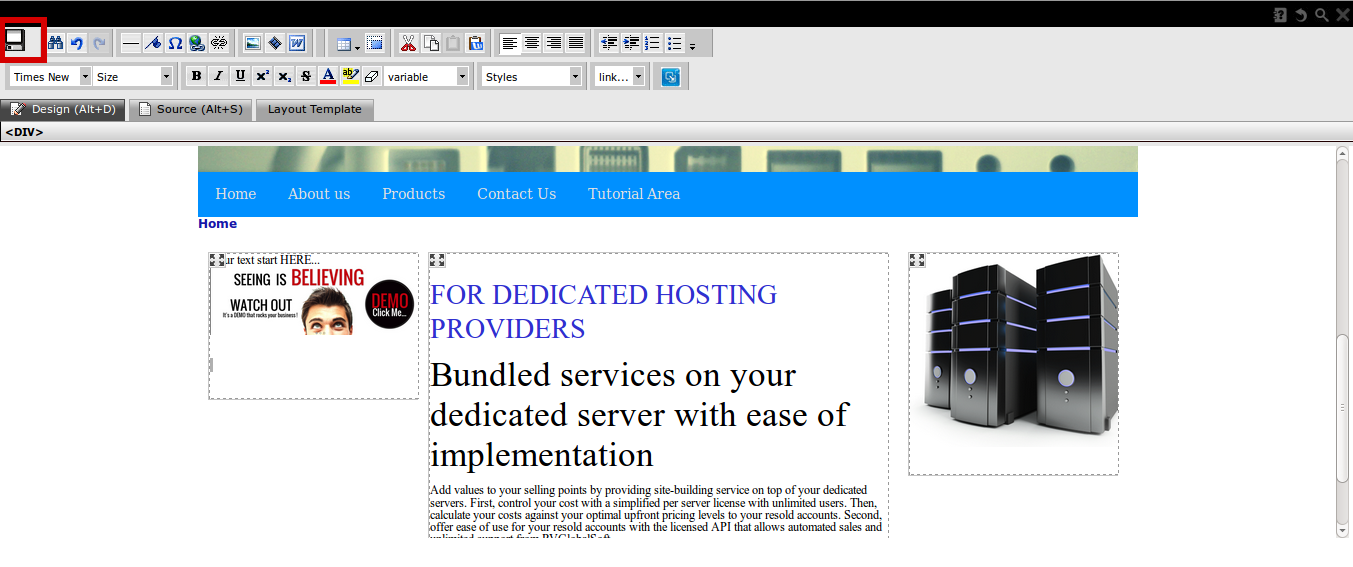Undo the last edit
Image resolution: width=1353 pixels, height=567 pixels.
(77, 43)
